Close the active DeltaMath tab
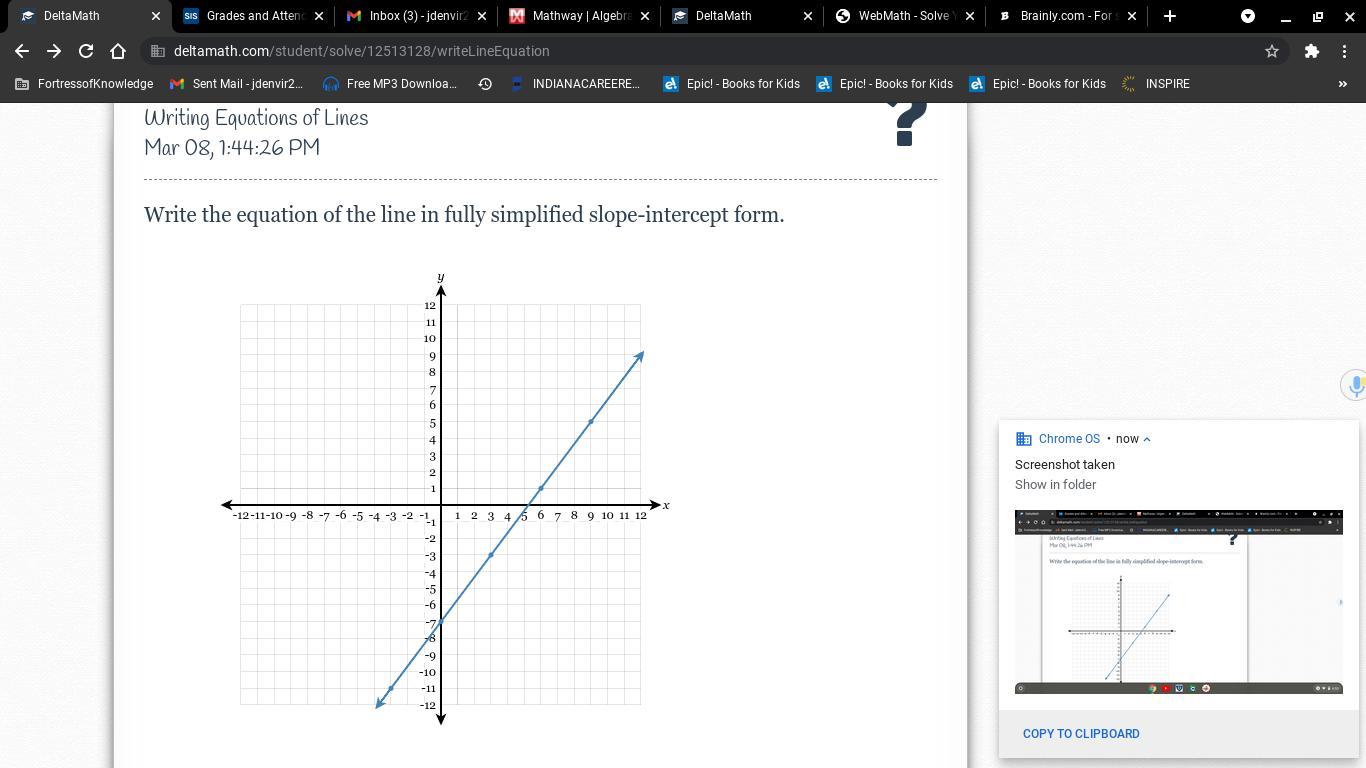This screenshot has width=1366, height=768. coord(156,16)
